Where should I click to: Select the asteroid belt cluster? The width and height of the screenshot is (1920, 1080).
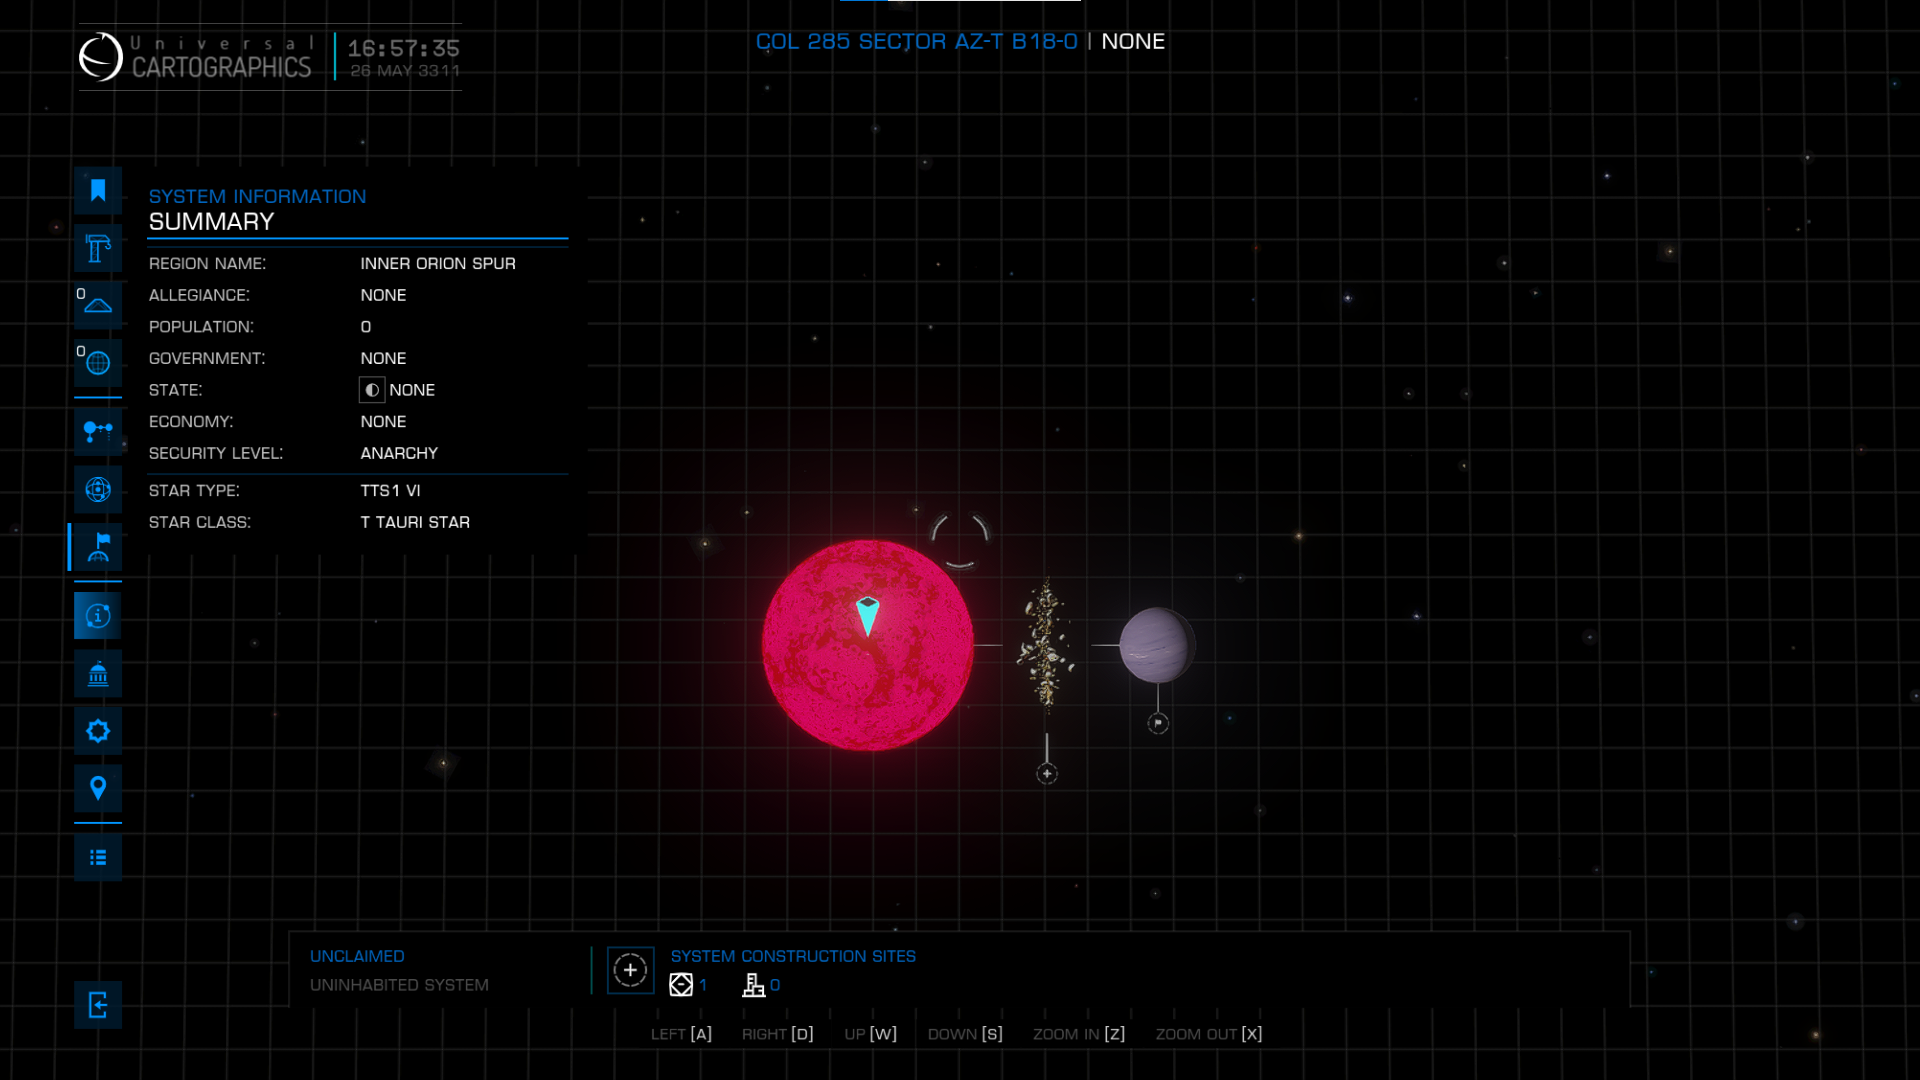[x=1046, y=645]
